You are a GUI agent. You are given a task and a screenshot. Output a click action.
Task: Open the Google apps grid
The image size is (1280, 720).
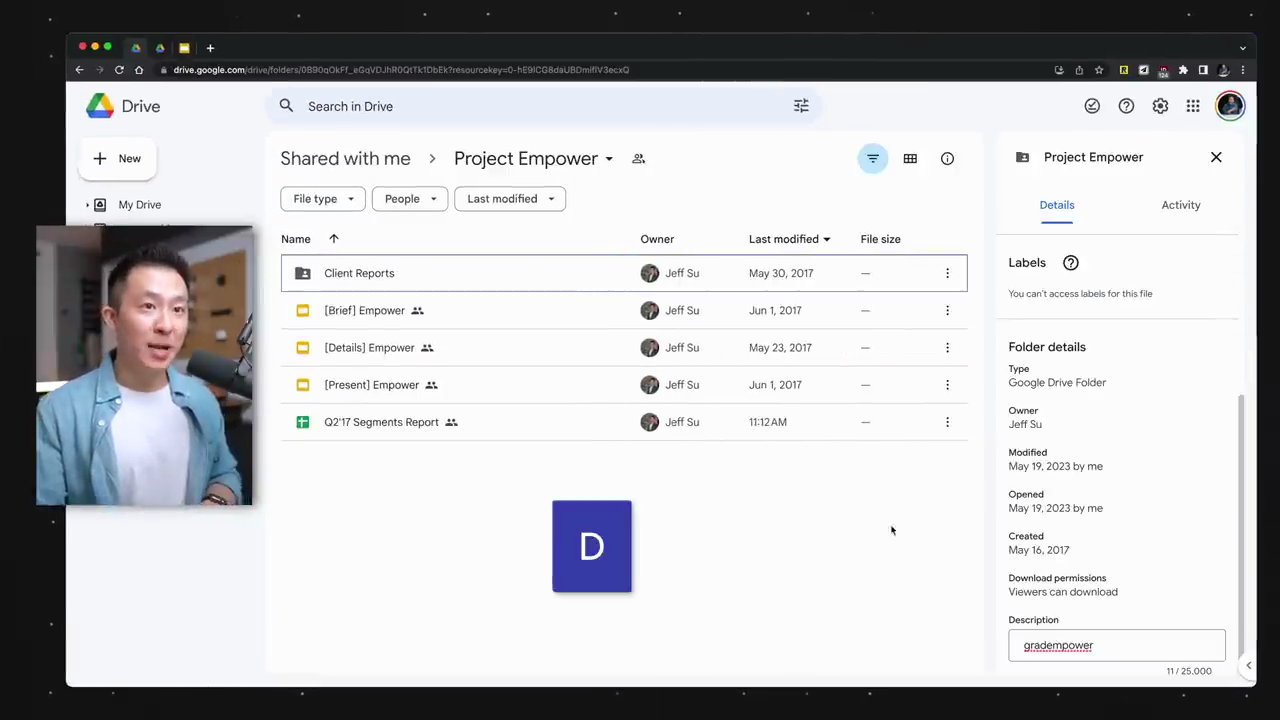(1193, 106)
